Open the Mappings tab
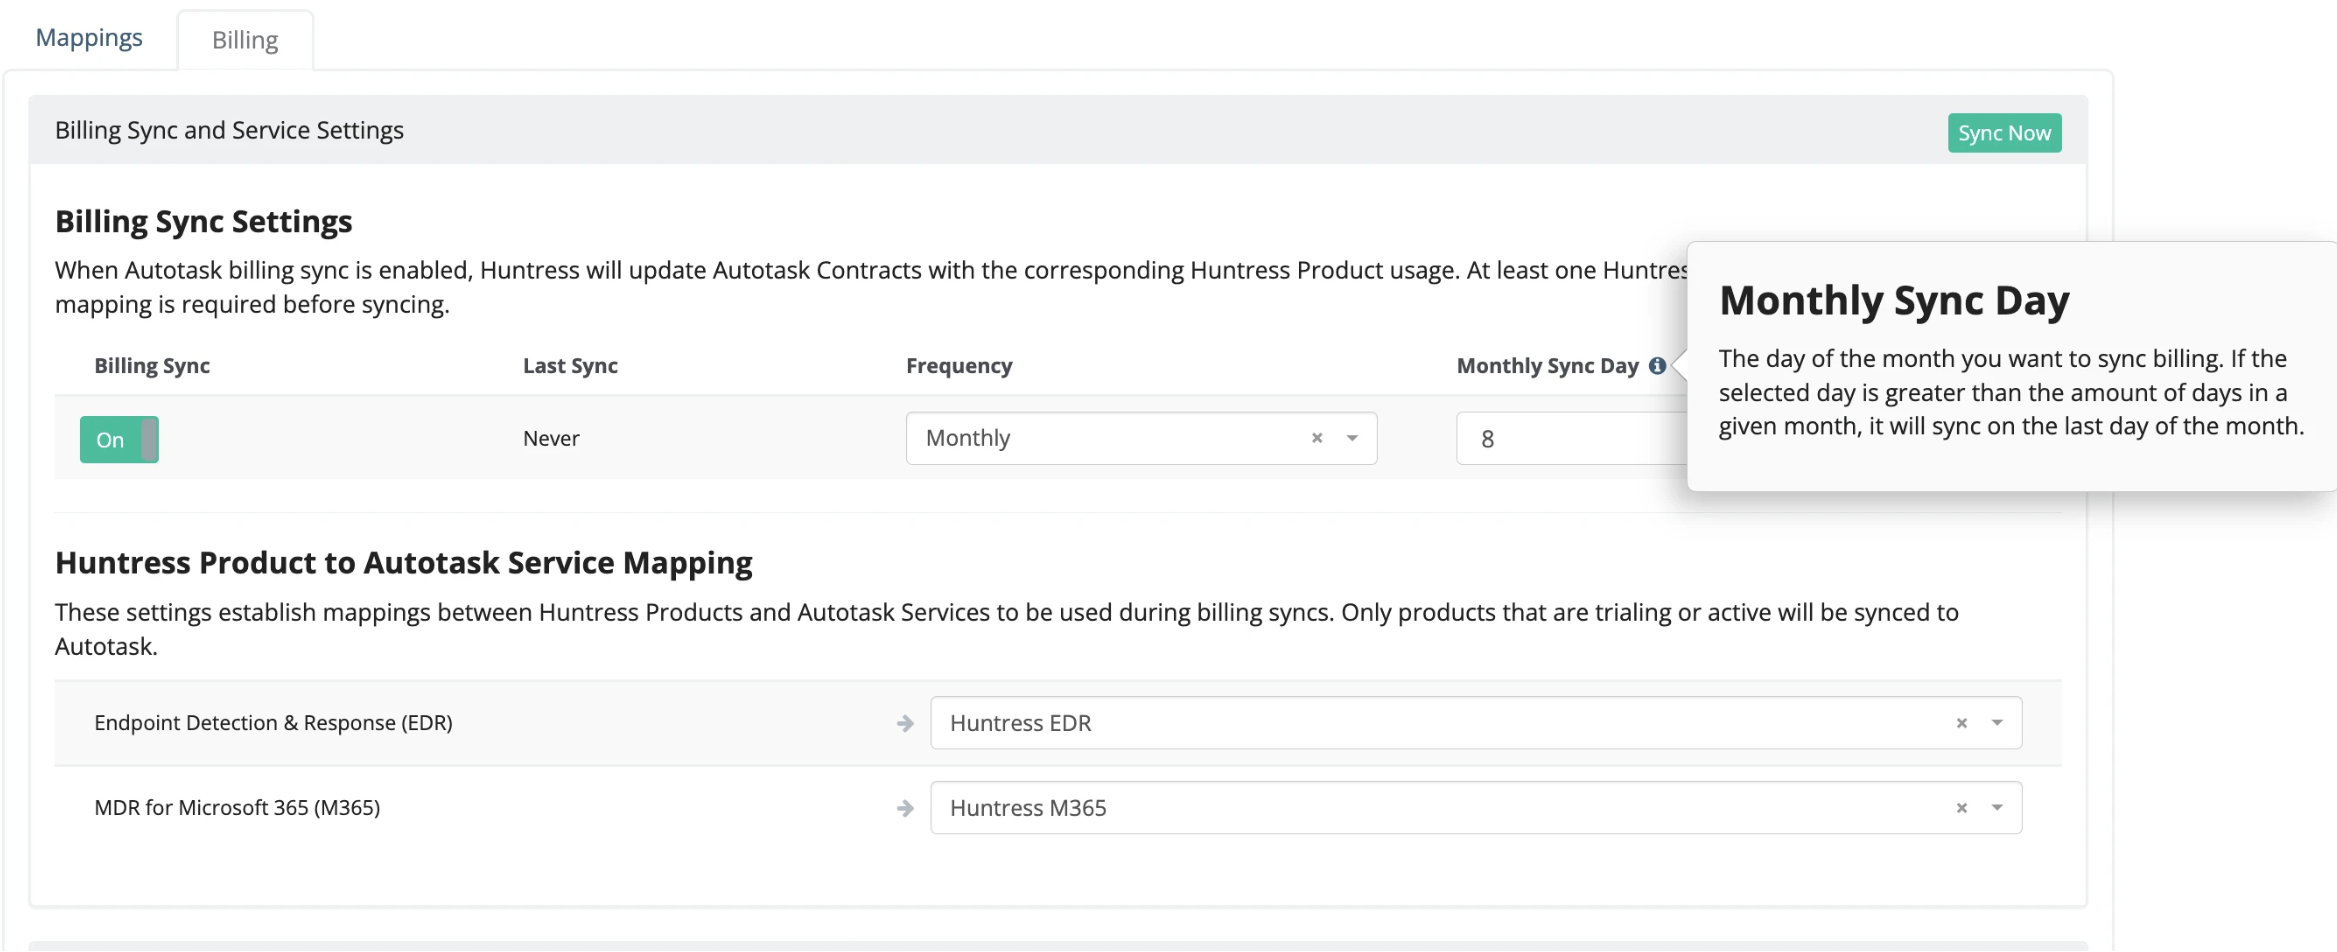The image size is (2337, 952). pos(89,38)
